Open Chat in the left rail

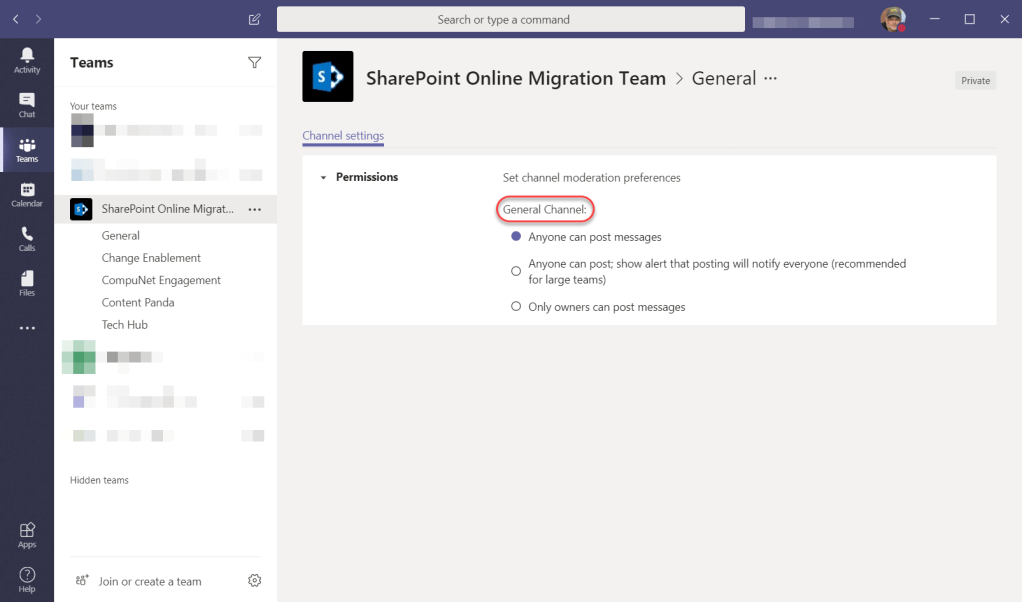[27, 104]
